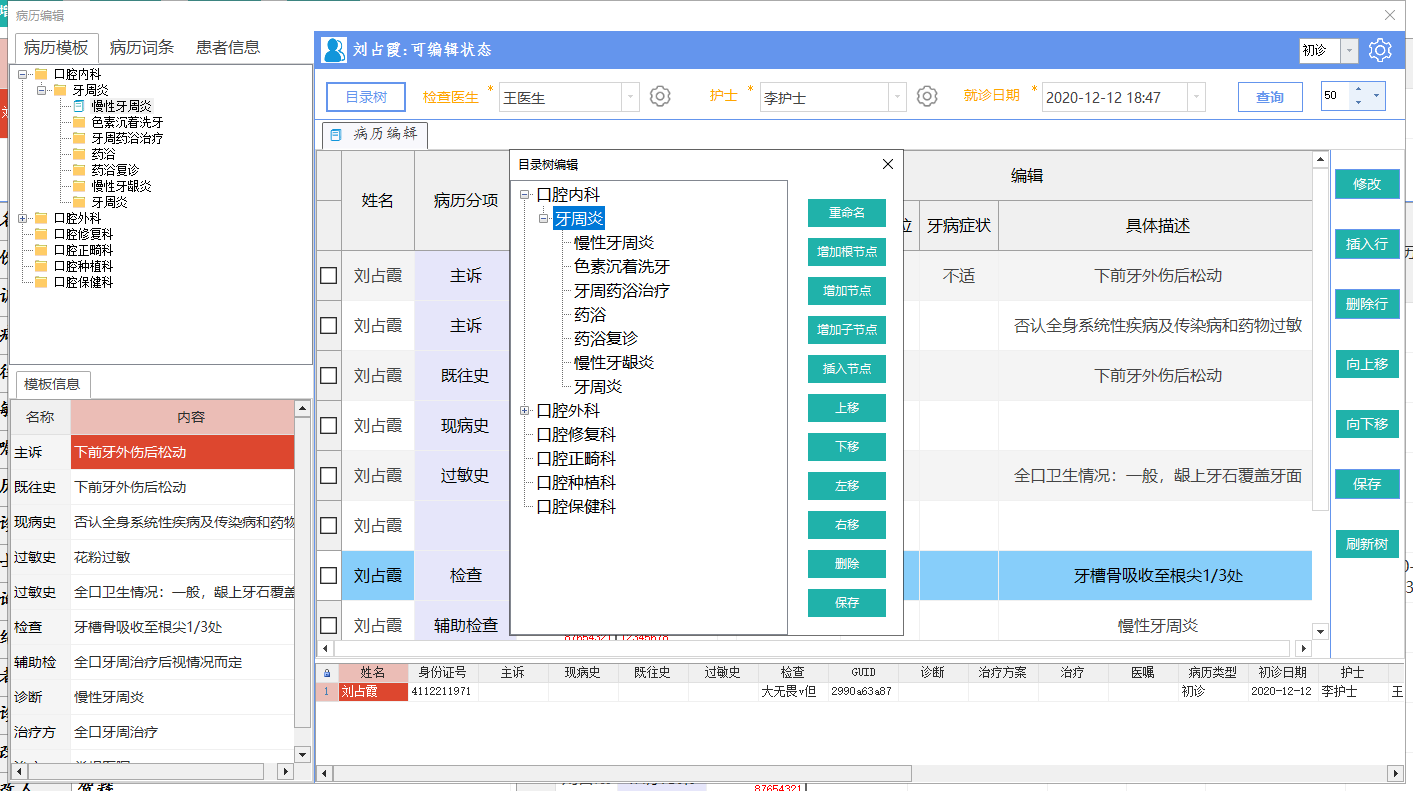Click gear icon next to 护士 field
This screenshot has width=1413, height=791.
[927, 96]
